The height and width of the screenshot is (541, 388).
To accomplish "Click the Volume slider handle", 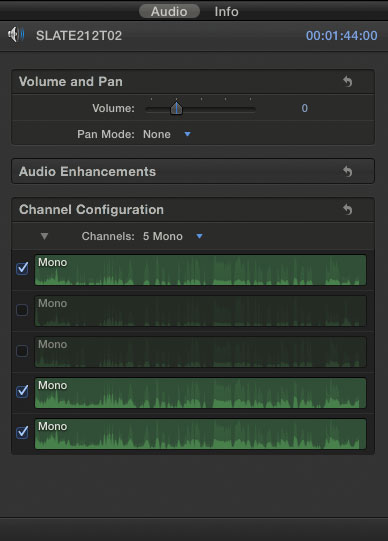I will click(176, 108).
